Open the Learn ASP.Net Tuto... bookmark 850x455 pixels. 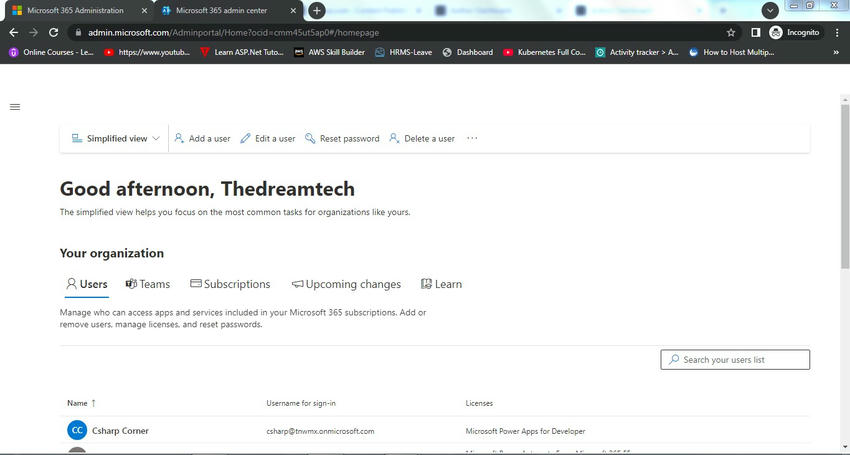242,52
